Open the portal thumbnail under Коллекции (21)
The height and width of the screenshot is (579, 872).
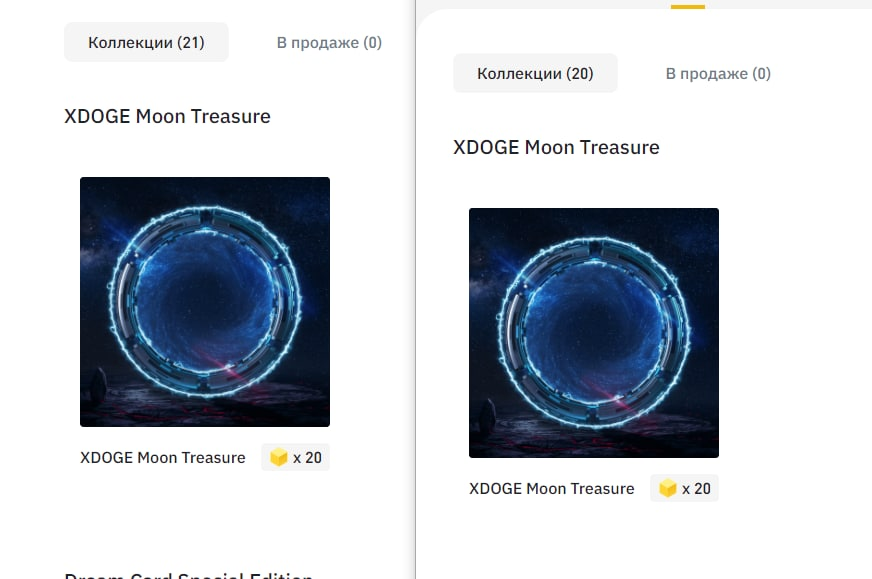point(205,302)
